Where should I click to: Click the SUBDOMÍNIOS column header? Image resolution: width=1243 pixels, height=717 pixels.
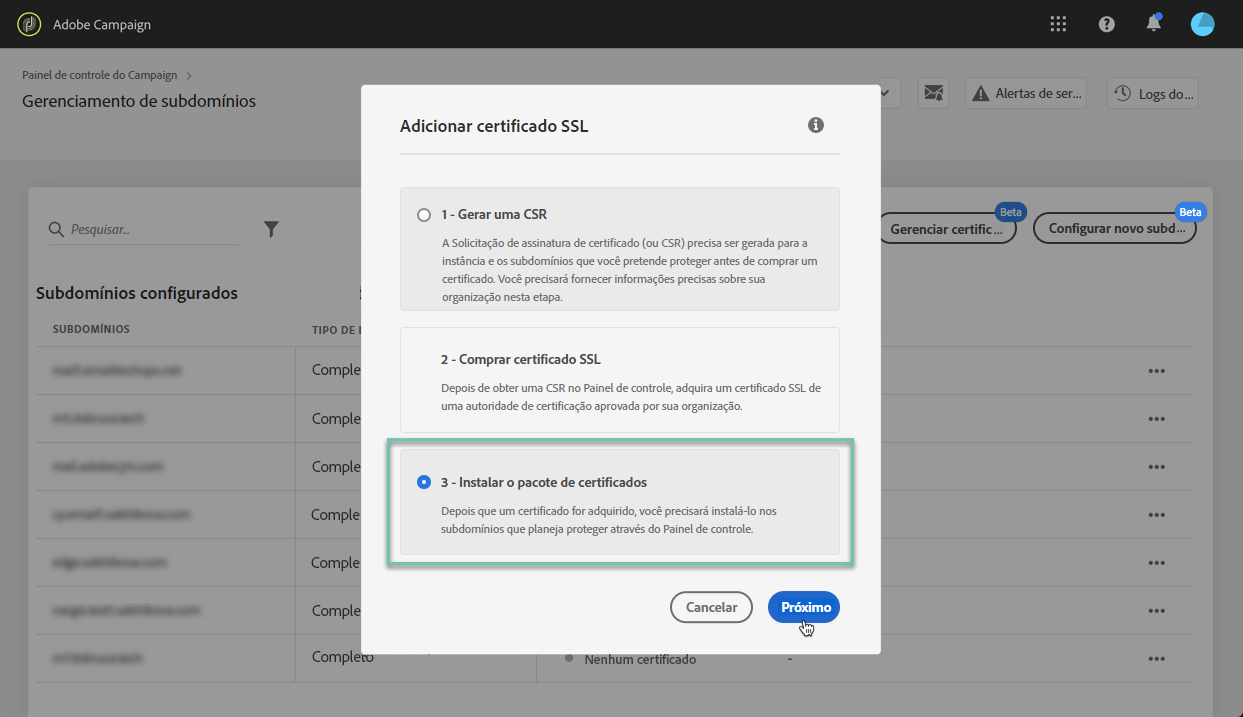91,329
